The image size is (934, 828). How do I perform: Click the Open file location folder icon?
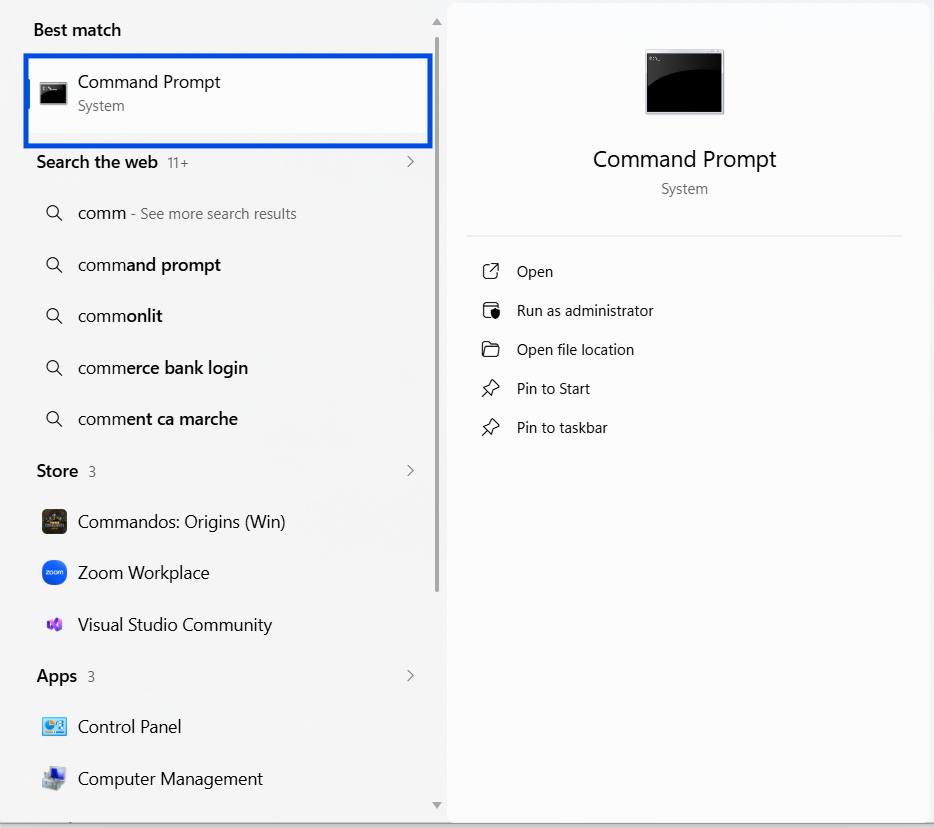coord(490,350)
